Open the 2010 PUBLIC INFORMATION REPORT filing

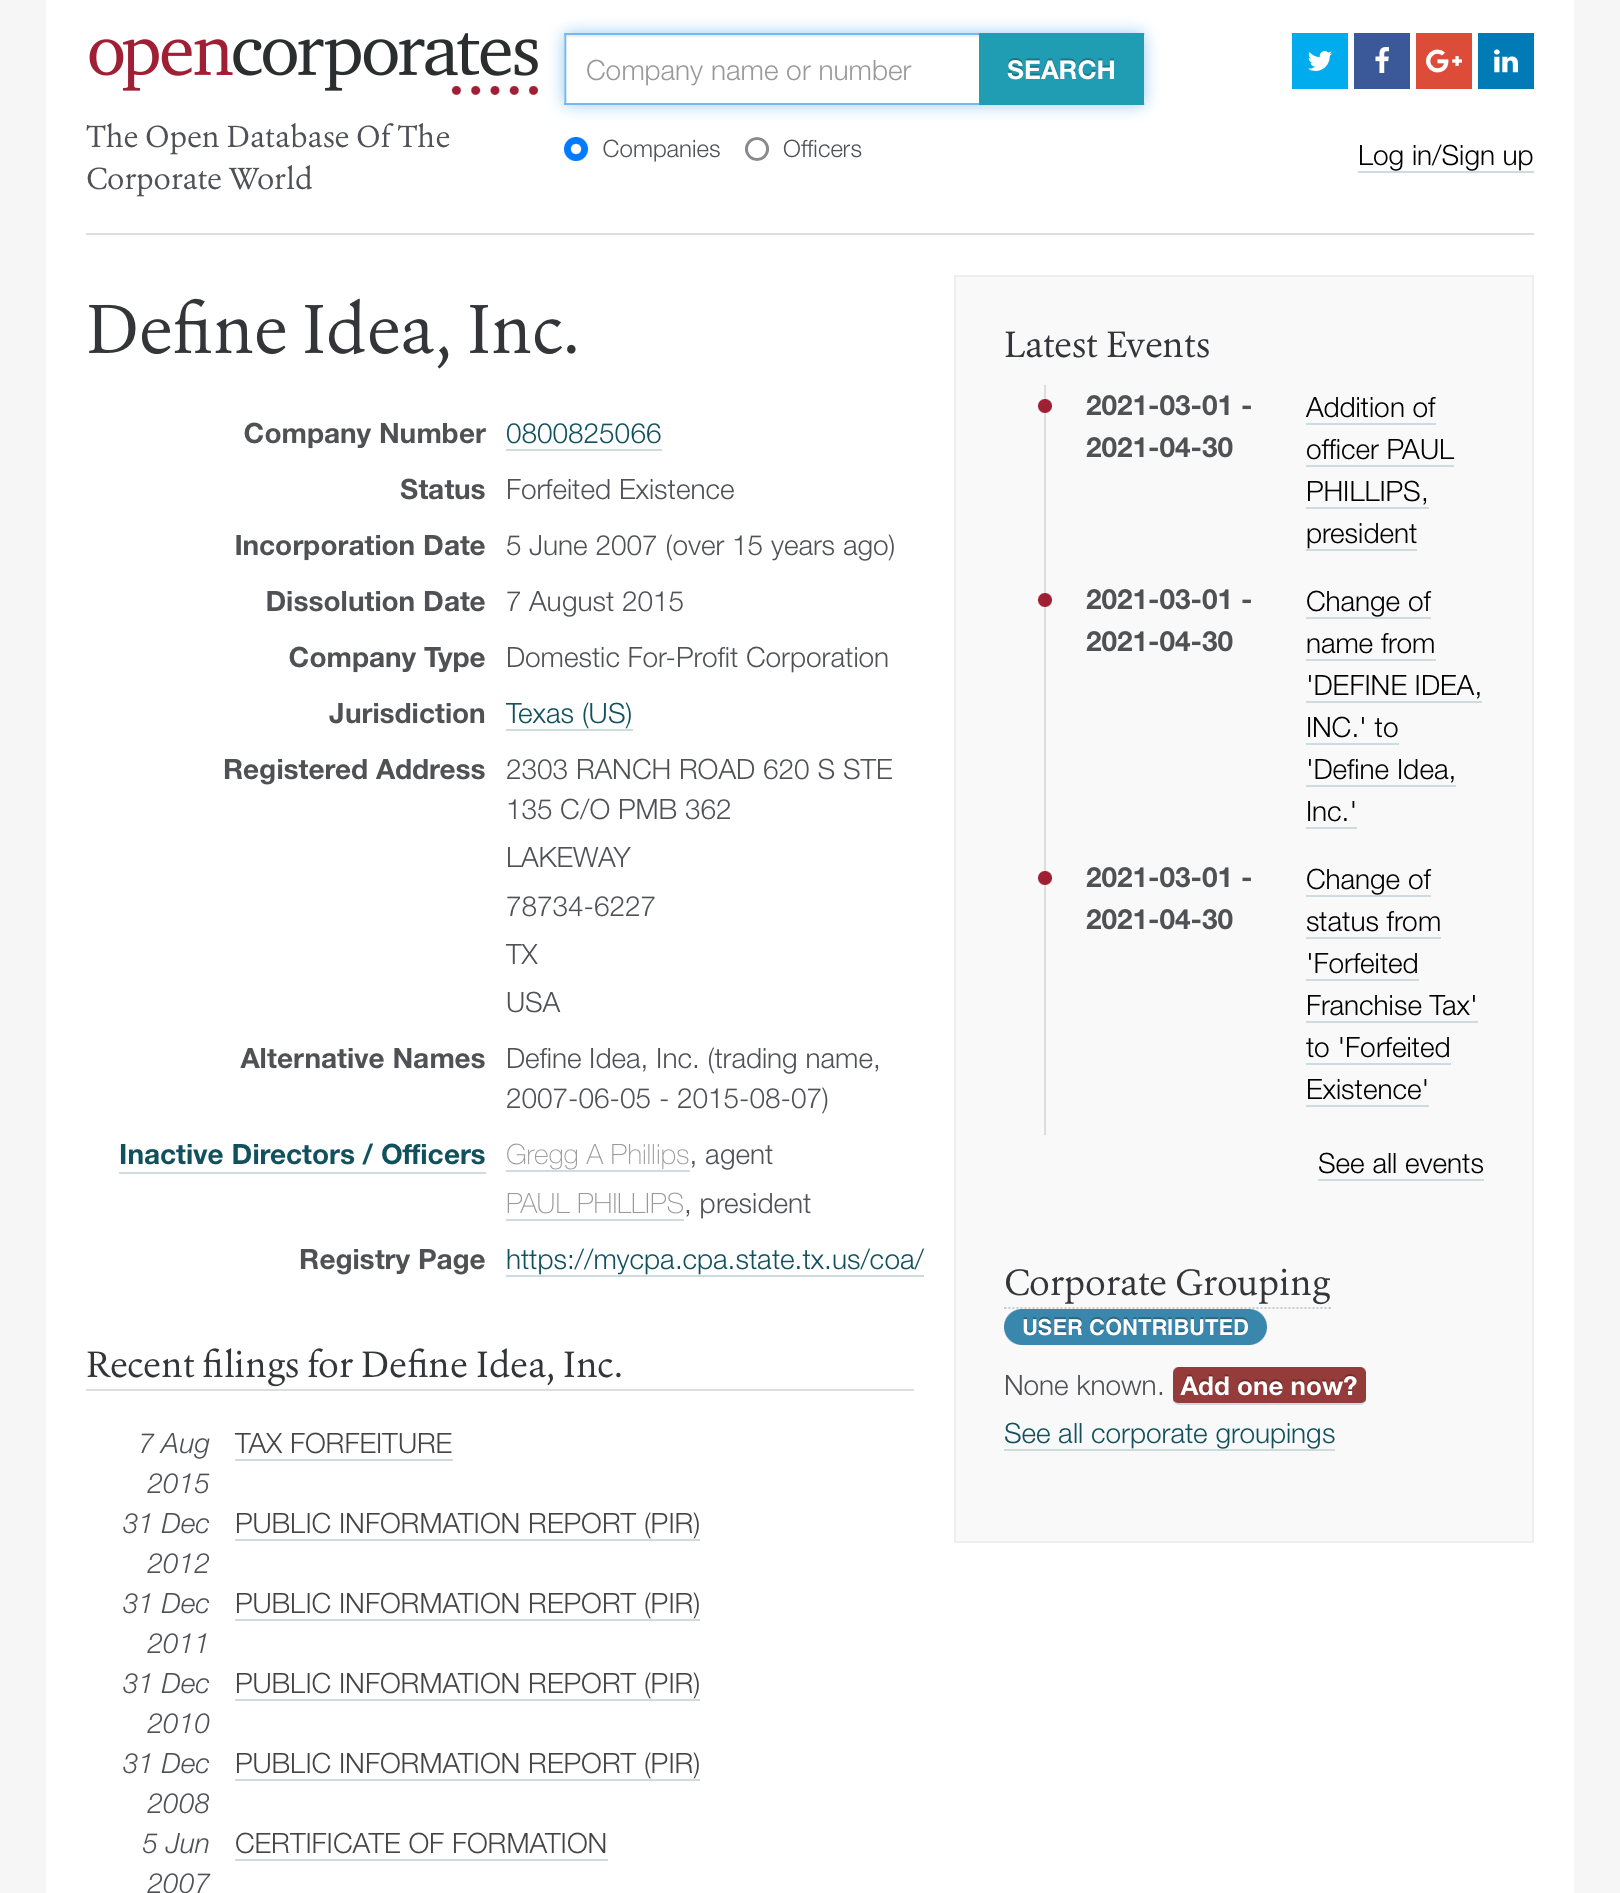pyautogui.click(x=467, y=1684)
